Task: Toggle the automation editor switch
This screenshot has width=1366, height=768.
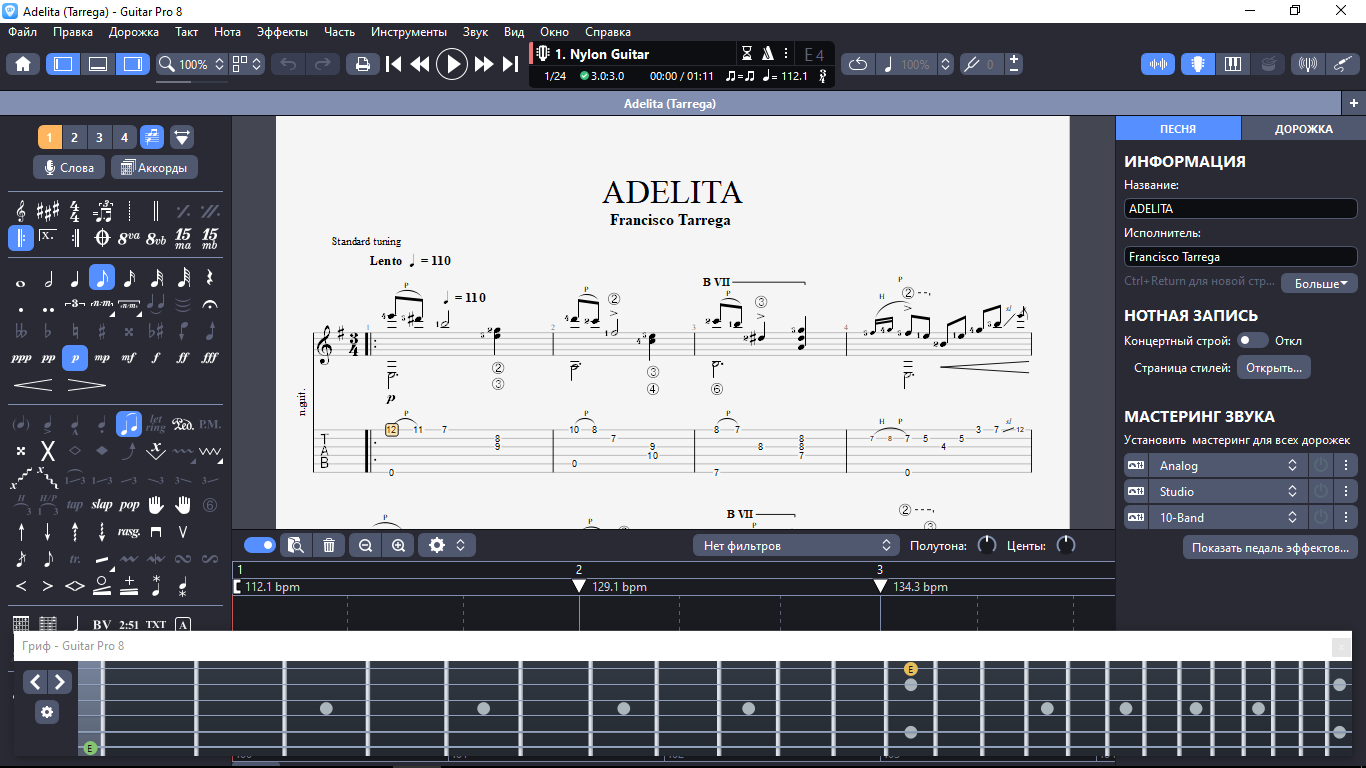Action: (260, 545)
